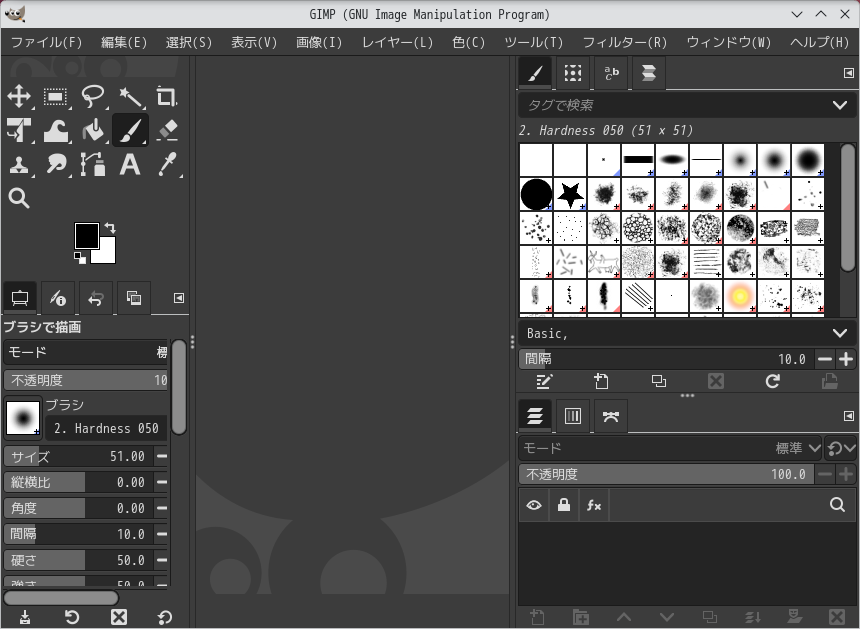The image size is (860, 629).
Task: Click the Zoom magnifier tool
Action: click(19, 198)
